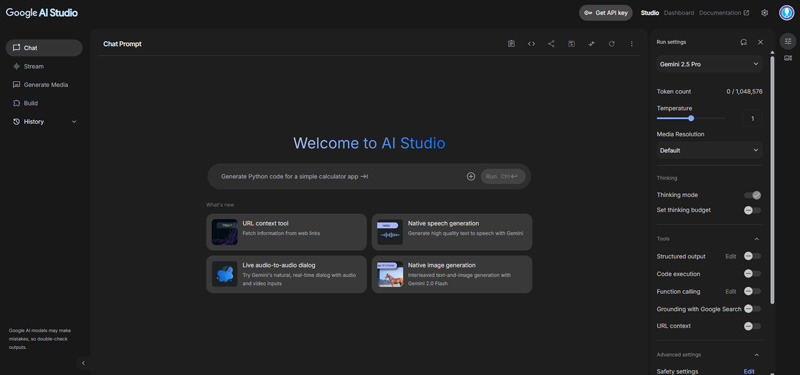
Task: Click the Chat Prompt title
Action: [x=122, y=44]
